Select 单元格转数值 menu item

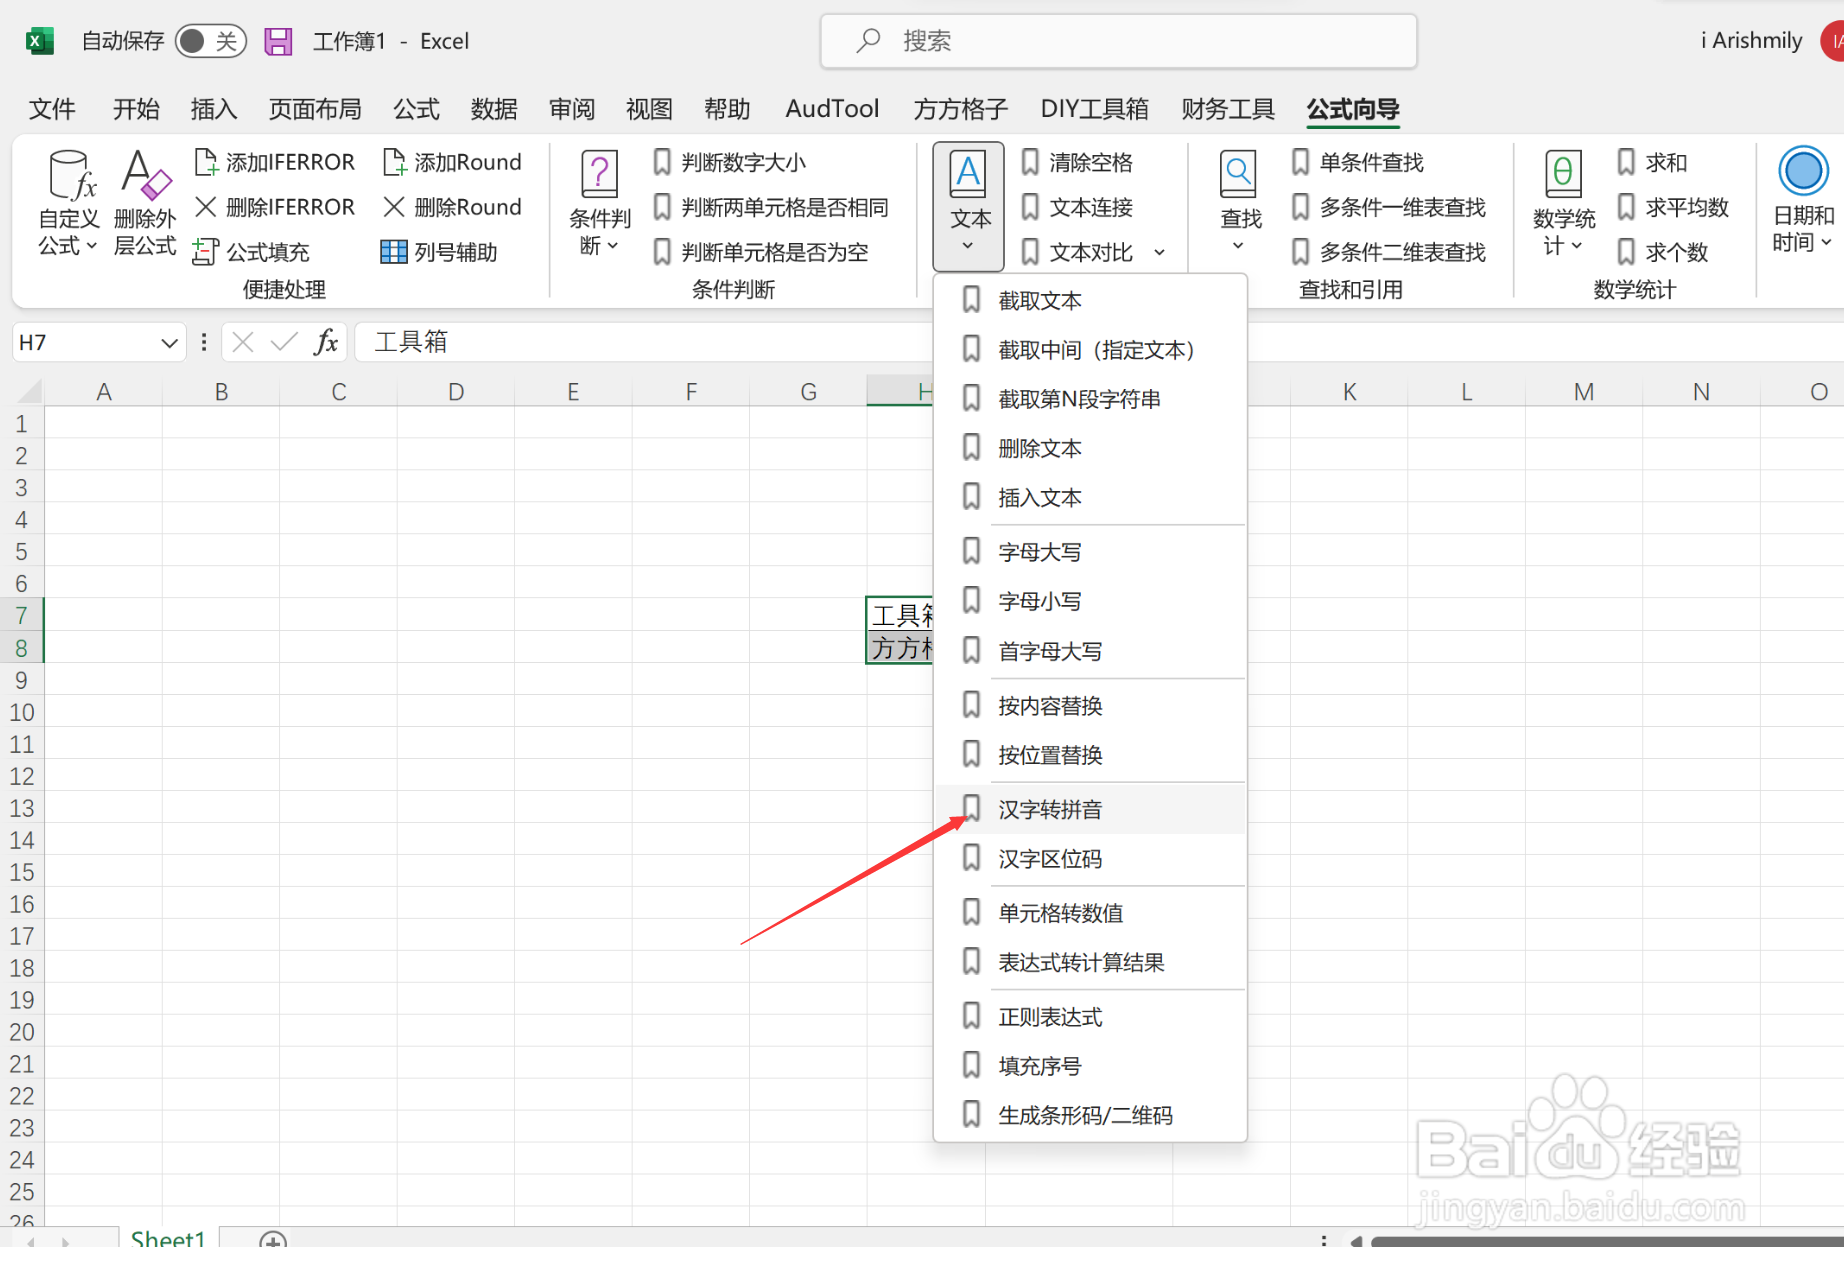point(1090,913)
